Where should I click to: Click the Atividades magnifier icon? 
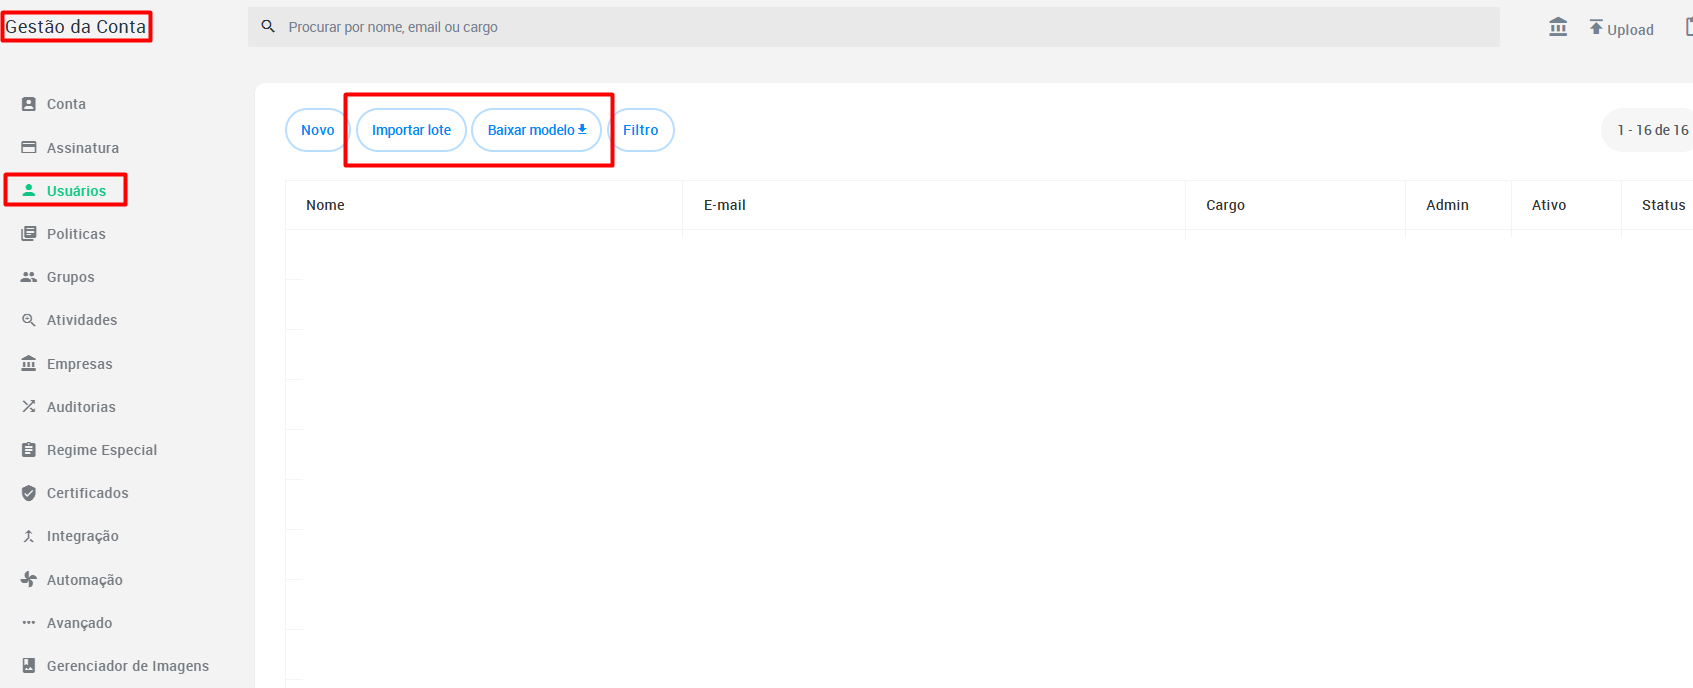coord(29,320)
